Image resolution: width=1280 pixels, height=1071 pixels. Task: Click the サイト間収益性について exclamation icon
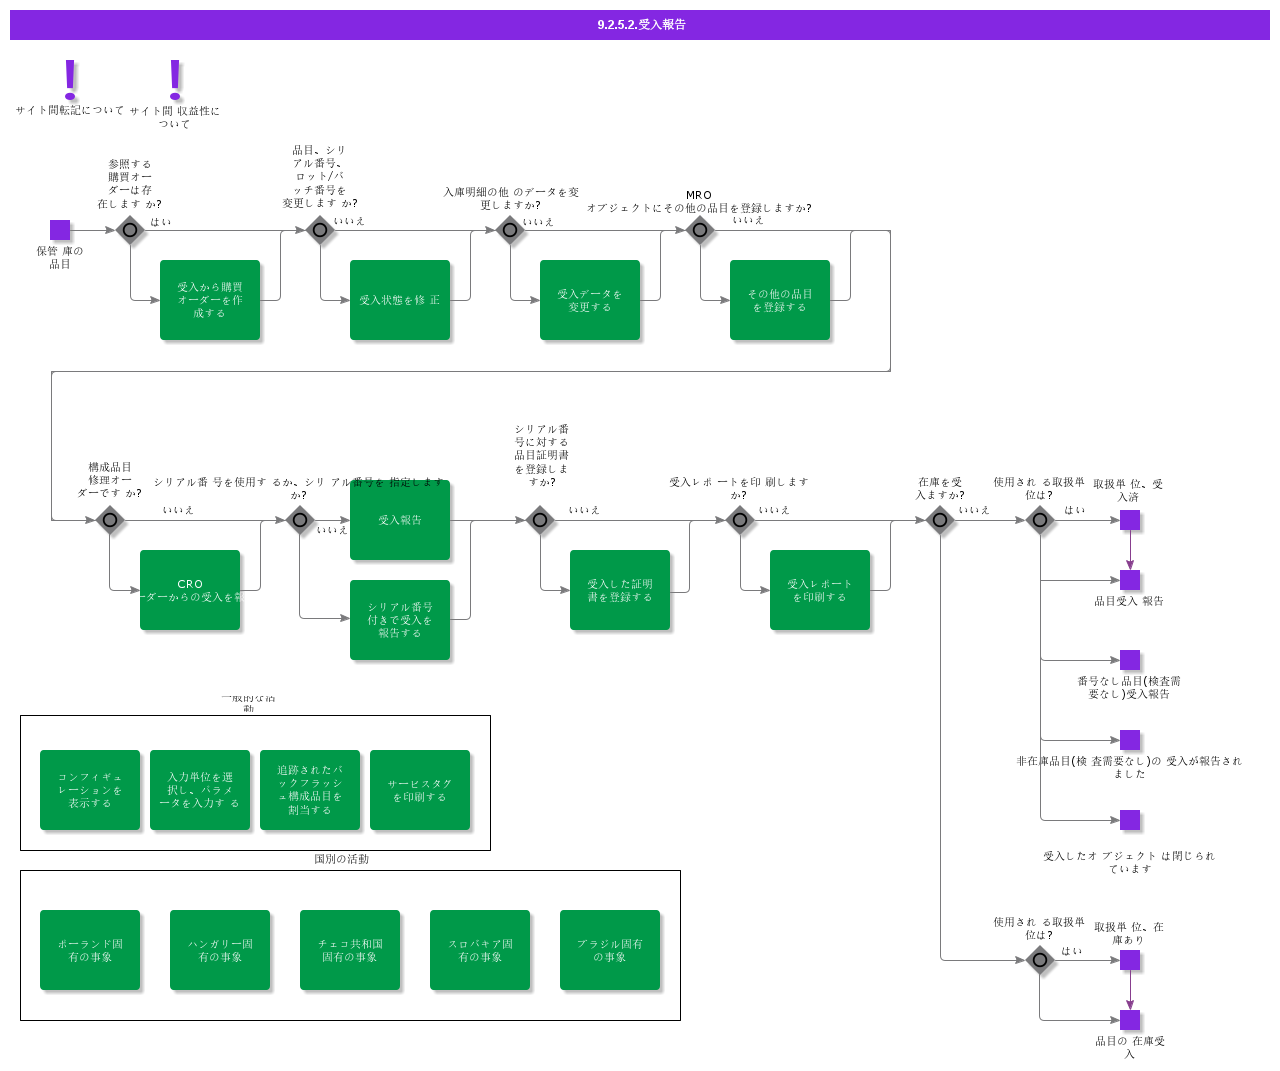click(x=175, y=79)
